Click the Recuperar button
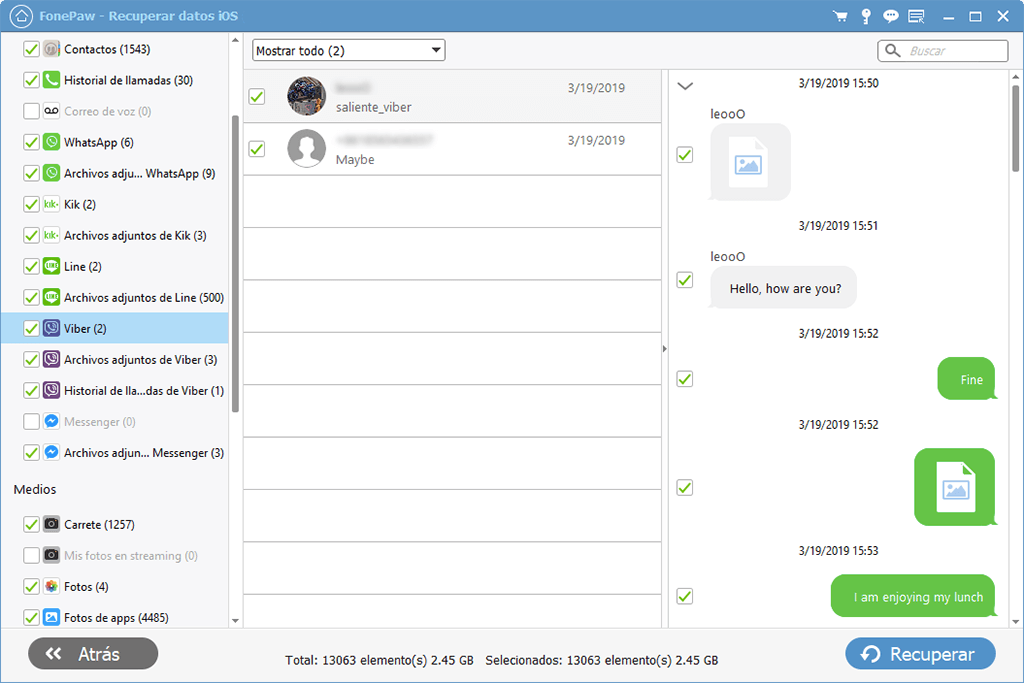The width and height of the screenshot is (1024, 683). 920,654
